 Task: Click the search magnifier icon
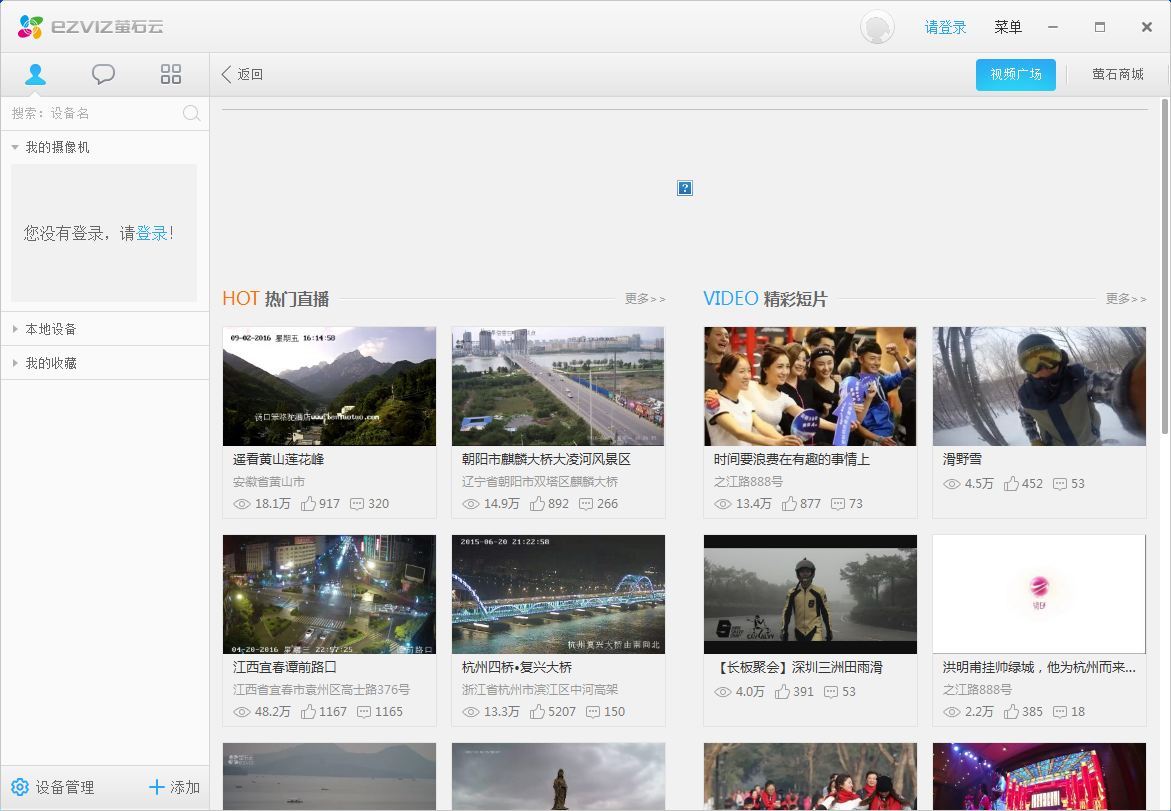191,113
